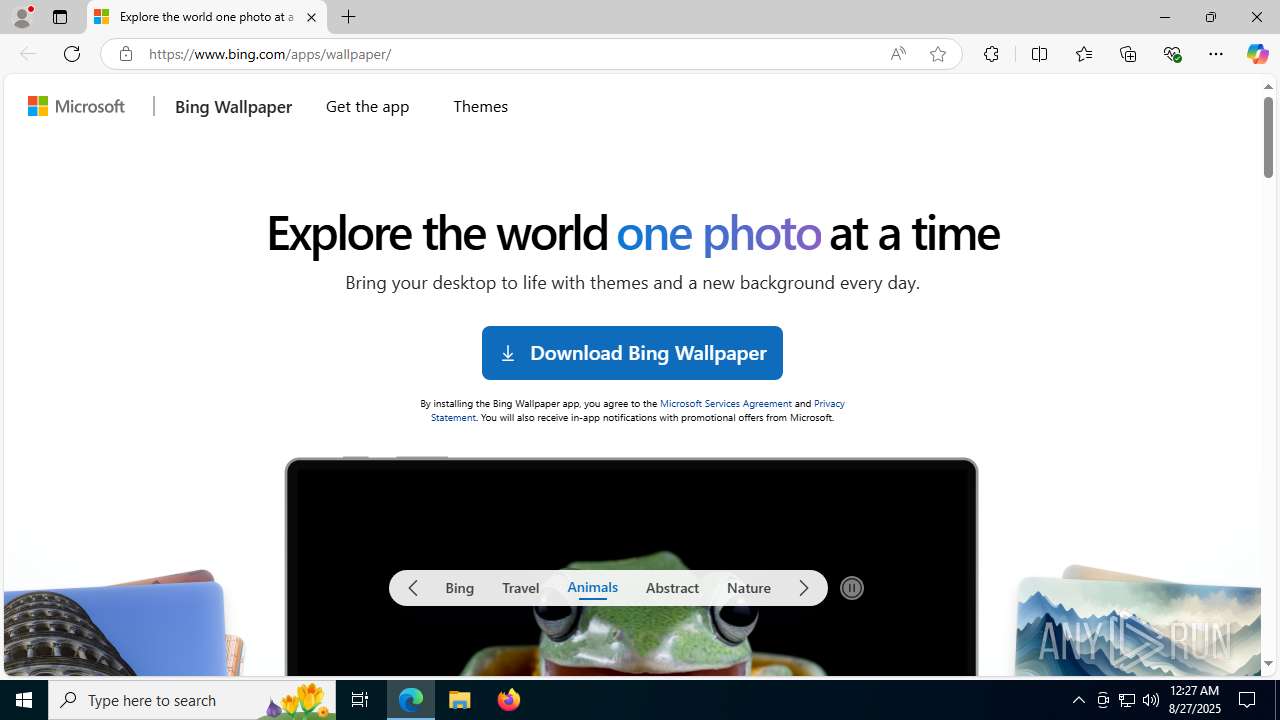Enable Read aloud for this page
This screenshot has width=1280, height=720.
point(898,54)
